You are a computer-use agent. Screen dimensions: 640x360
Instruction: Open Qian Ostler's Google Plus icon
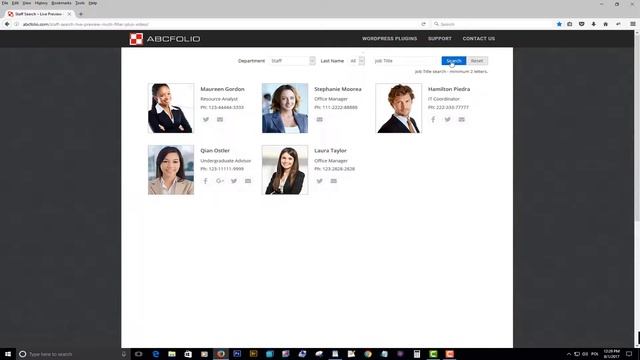coord(220,181)
